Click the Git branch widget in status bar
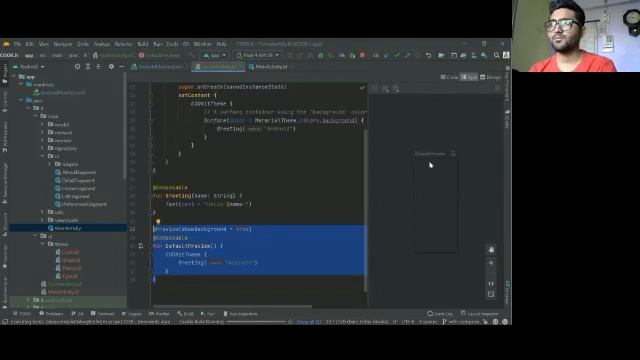640x360 pixels. tap(461, 322)
